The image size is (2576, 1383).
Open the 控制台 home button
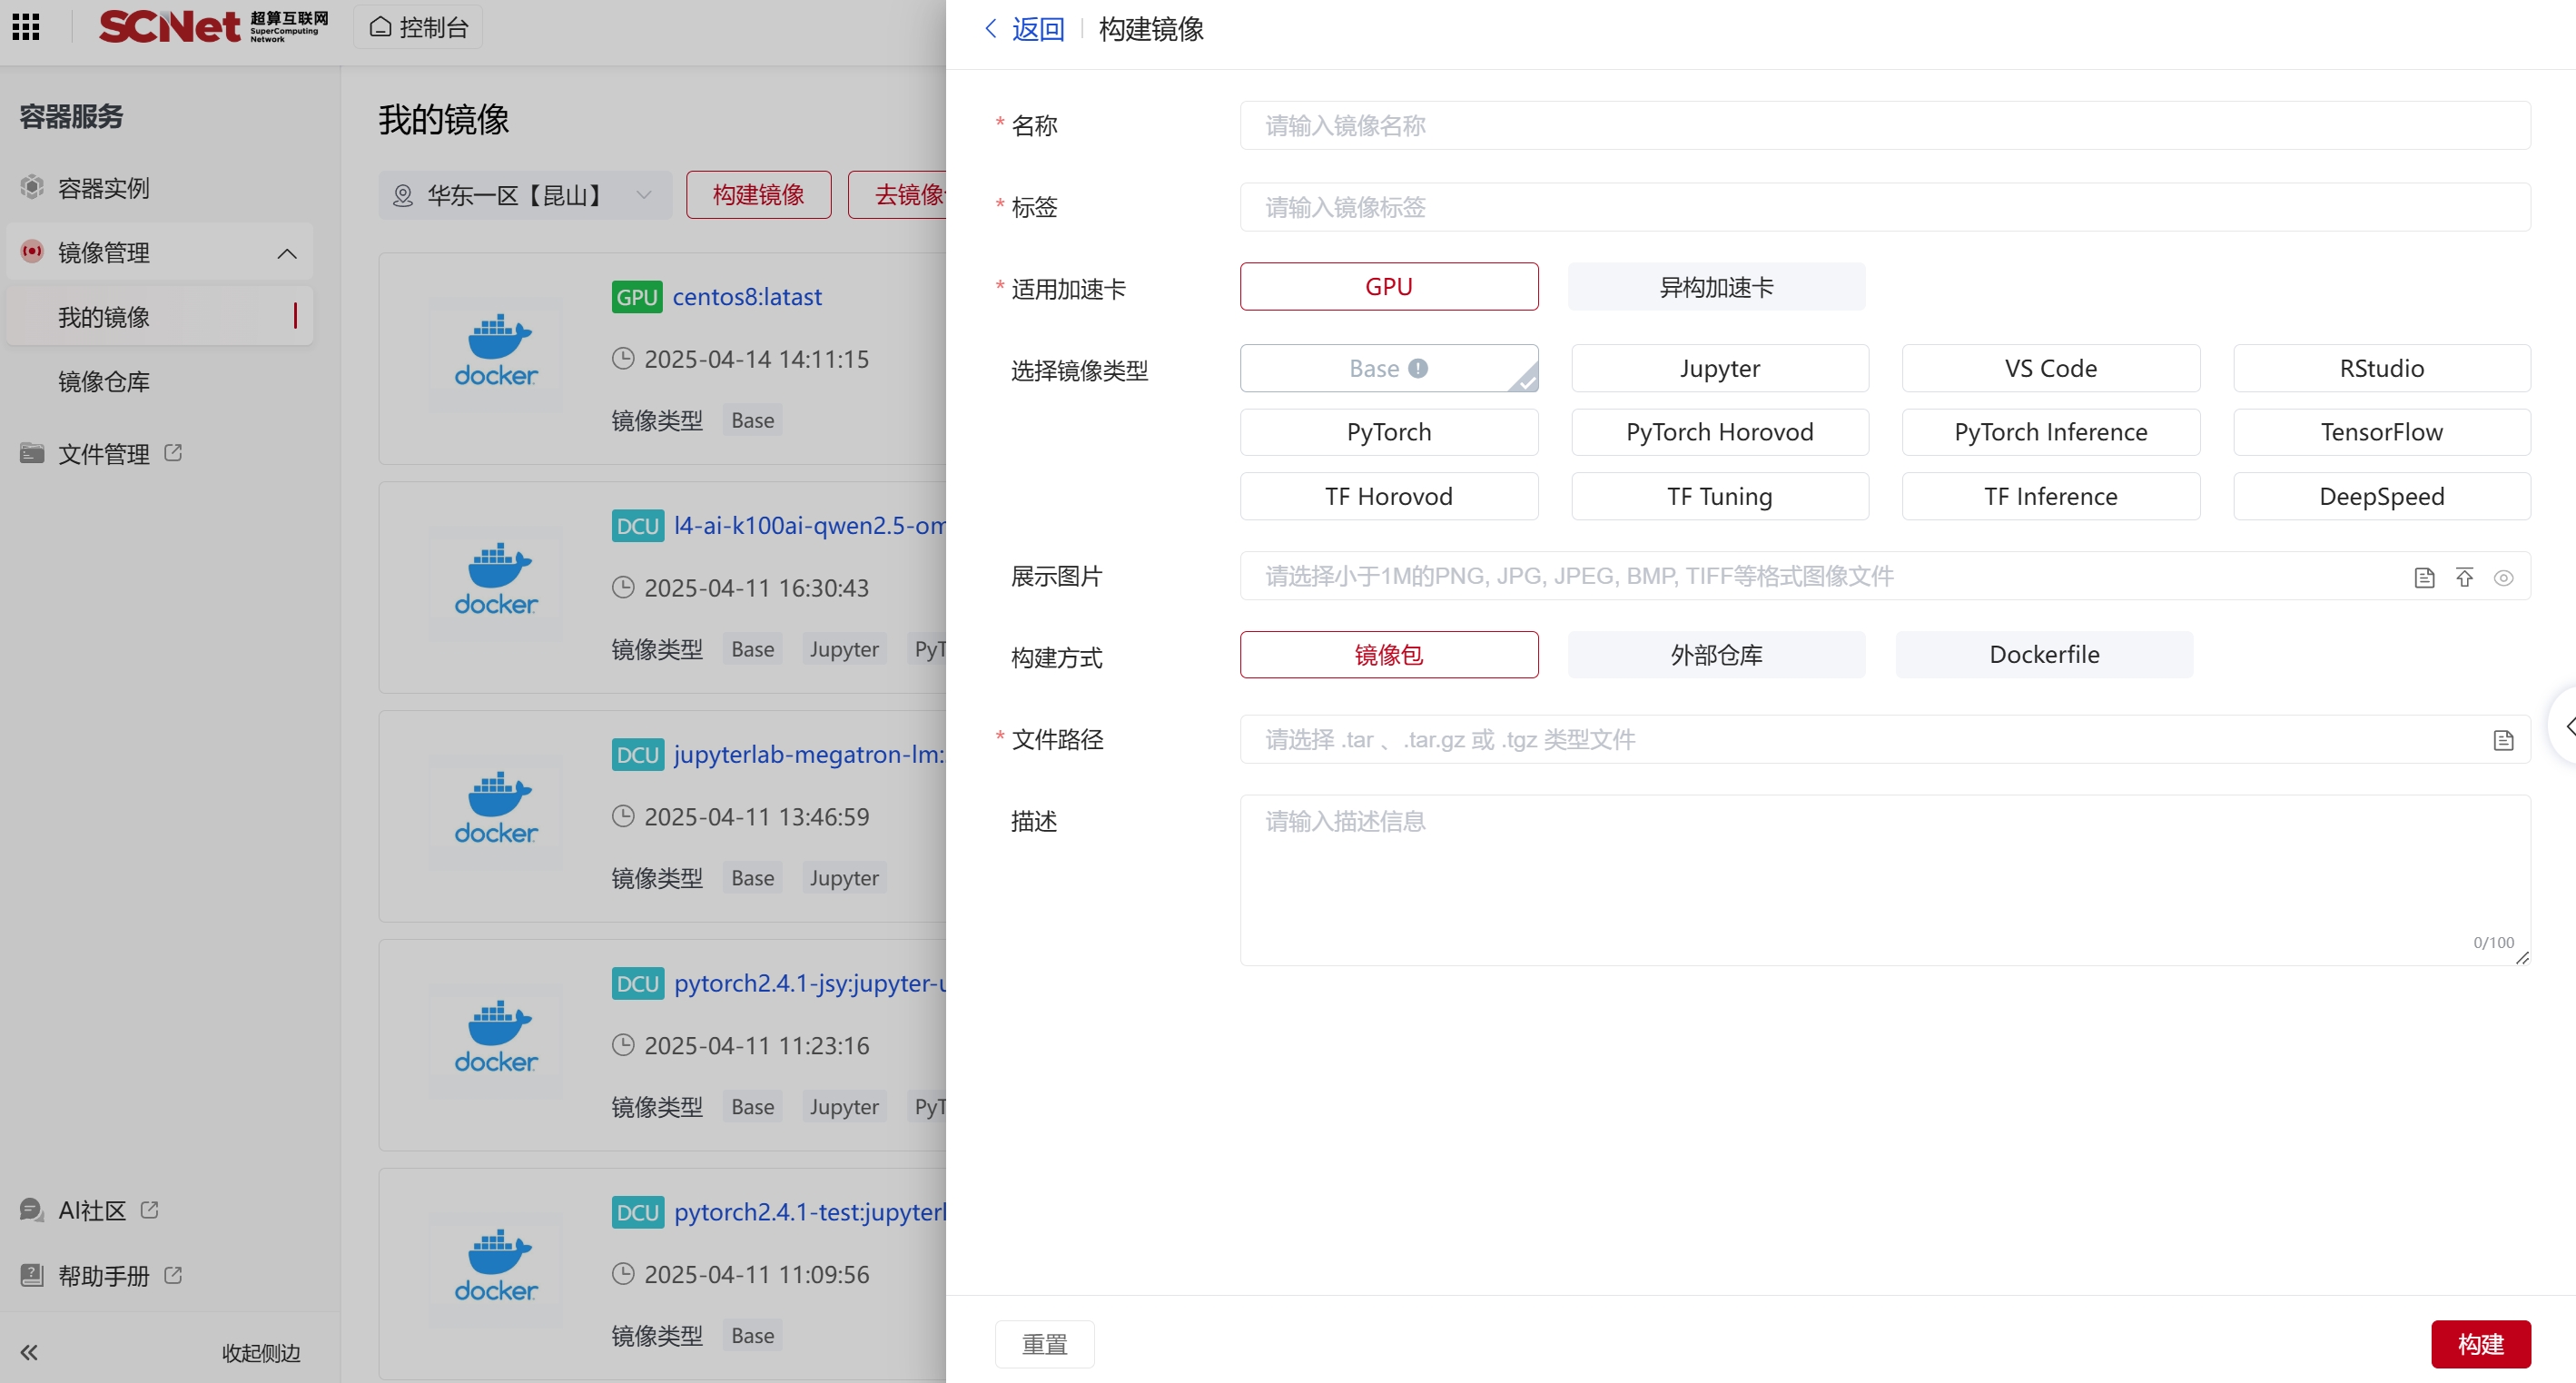[418, 27]
